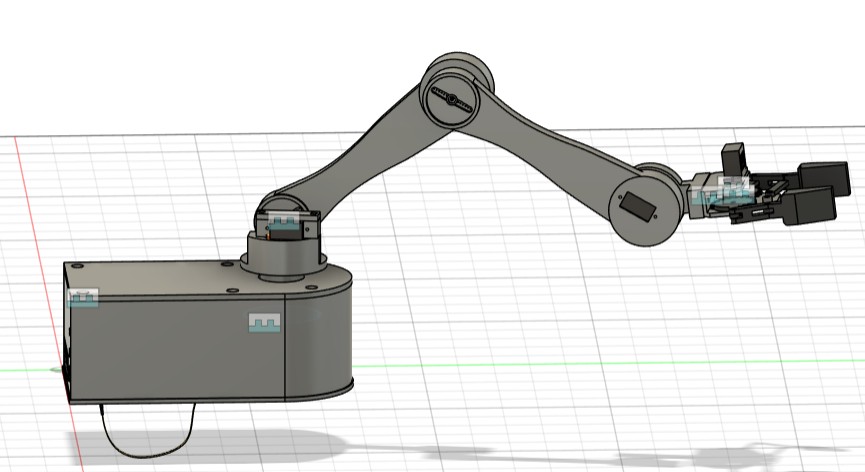Image resolution: width=865 pixels, height=472 pixels.
Task: Select the dark rectangular cutout on wrist disc
Action: (637, 206)
